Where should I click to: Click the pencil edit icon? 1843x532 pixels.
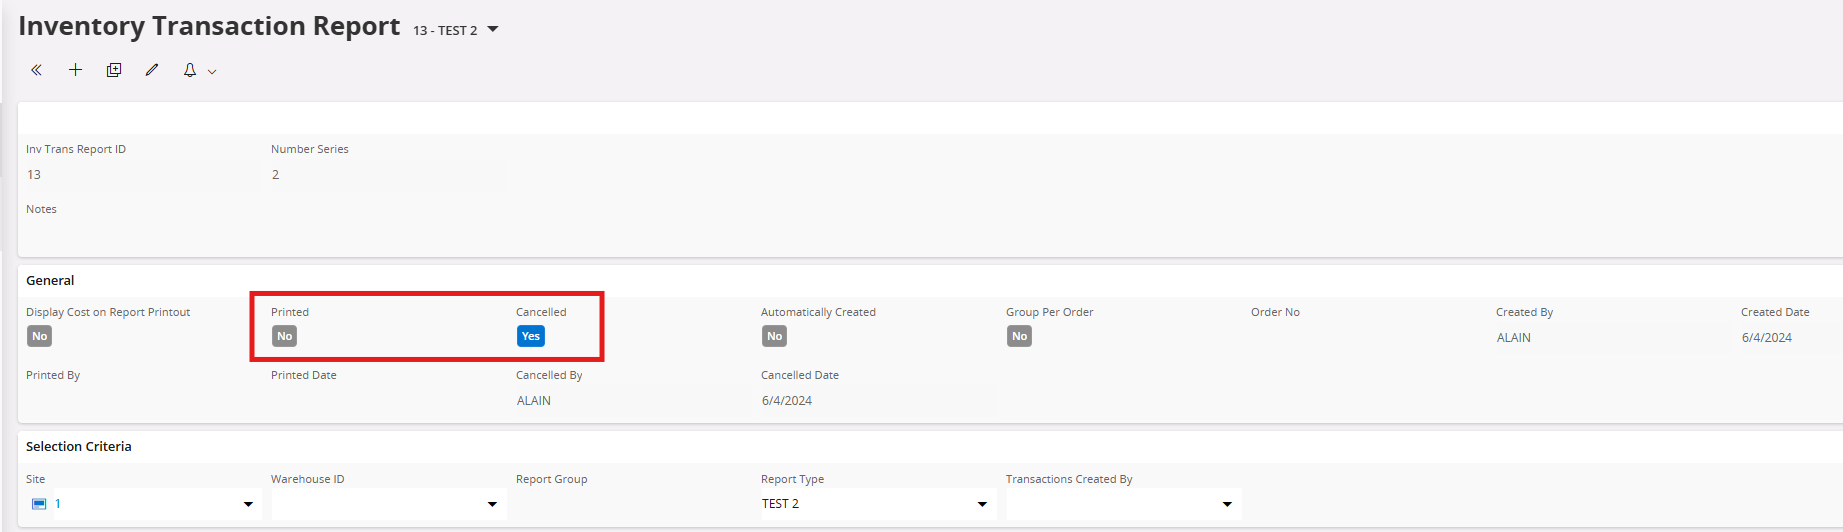point(152,70)
